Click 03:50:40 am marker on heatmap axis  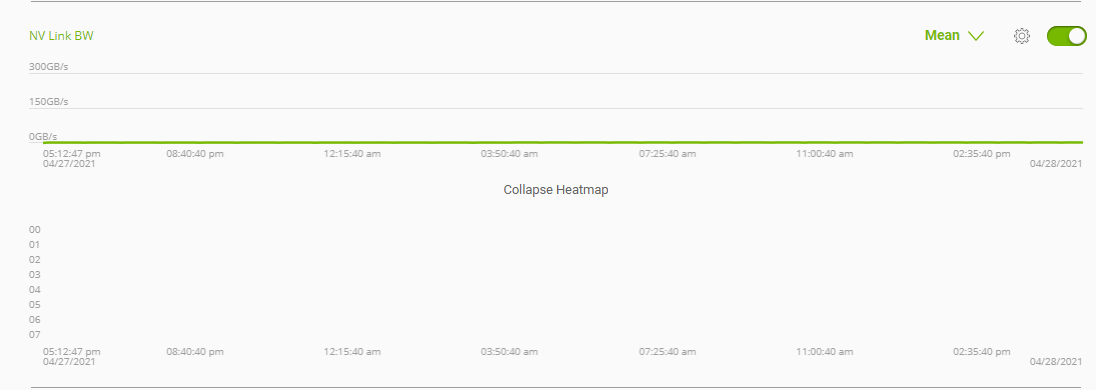click(x=509, y=352)
